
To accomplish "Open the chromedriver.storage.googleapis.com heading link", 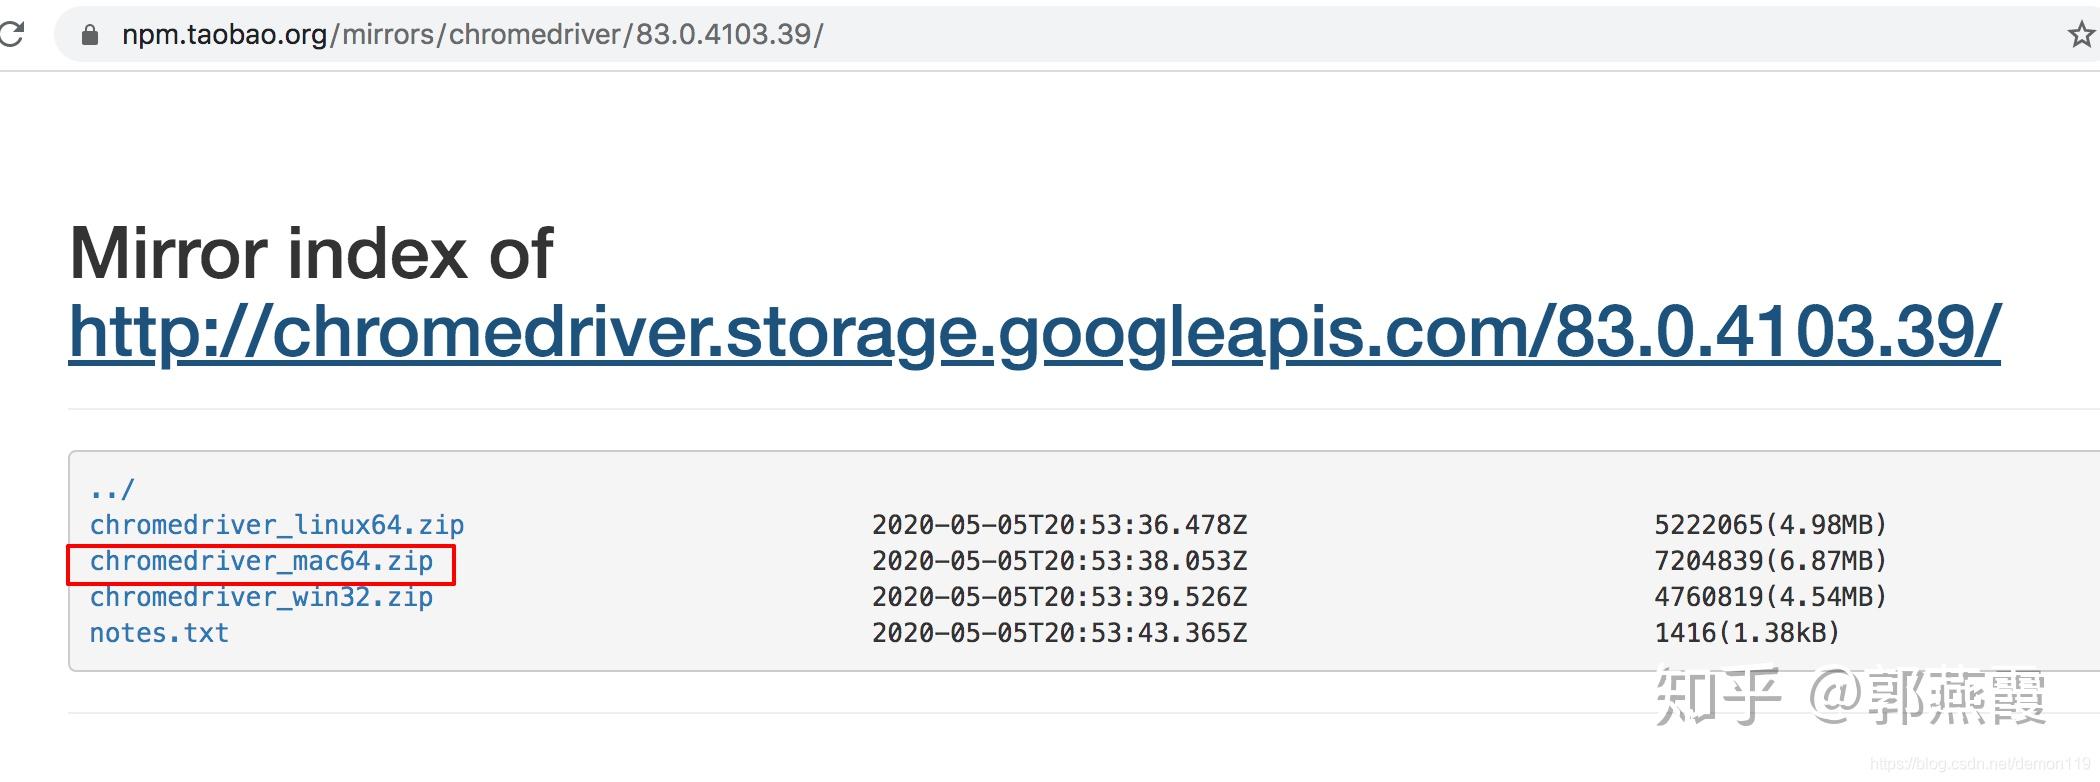I will click(x=1035, y=332).
